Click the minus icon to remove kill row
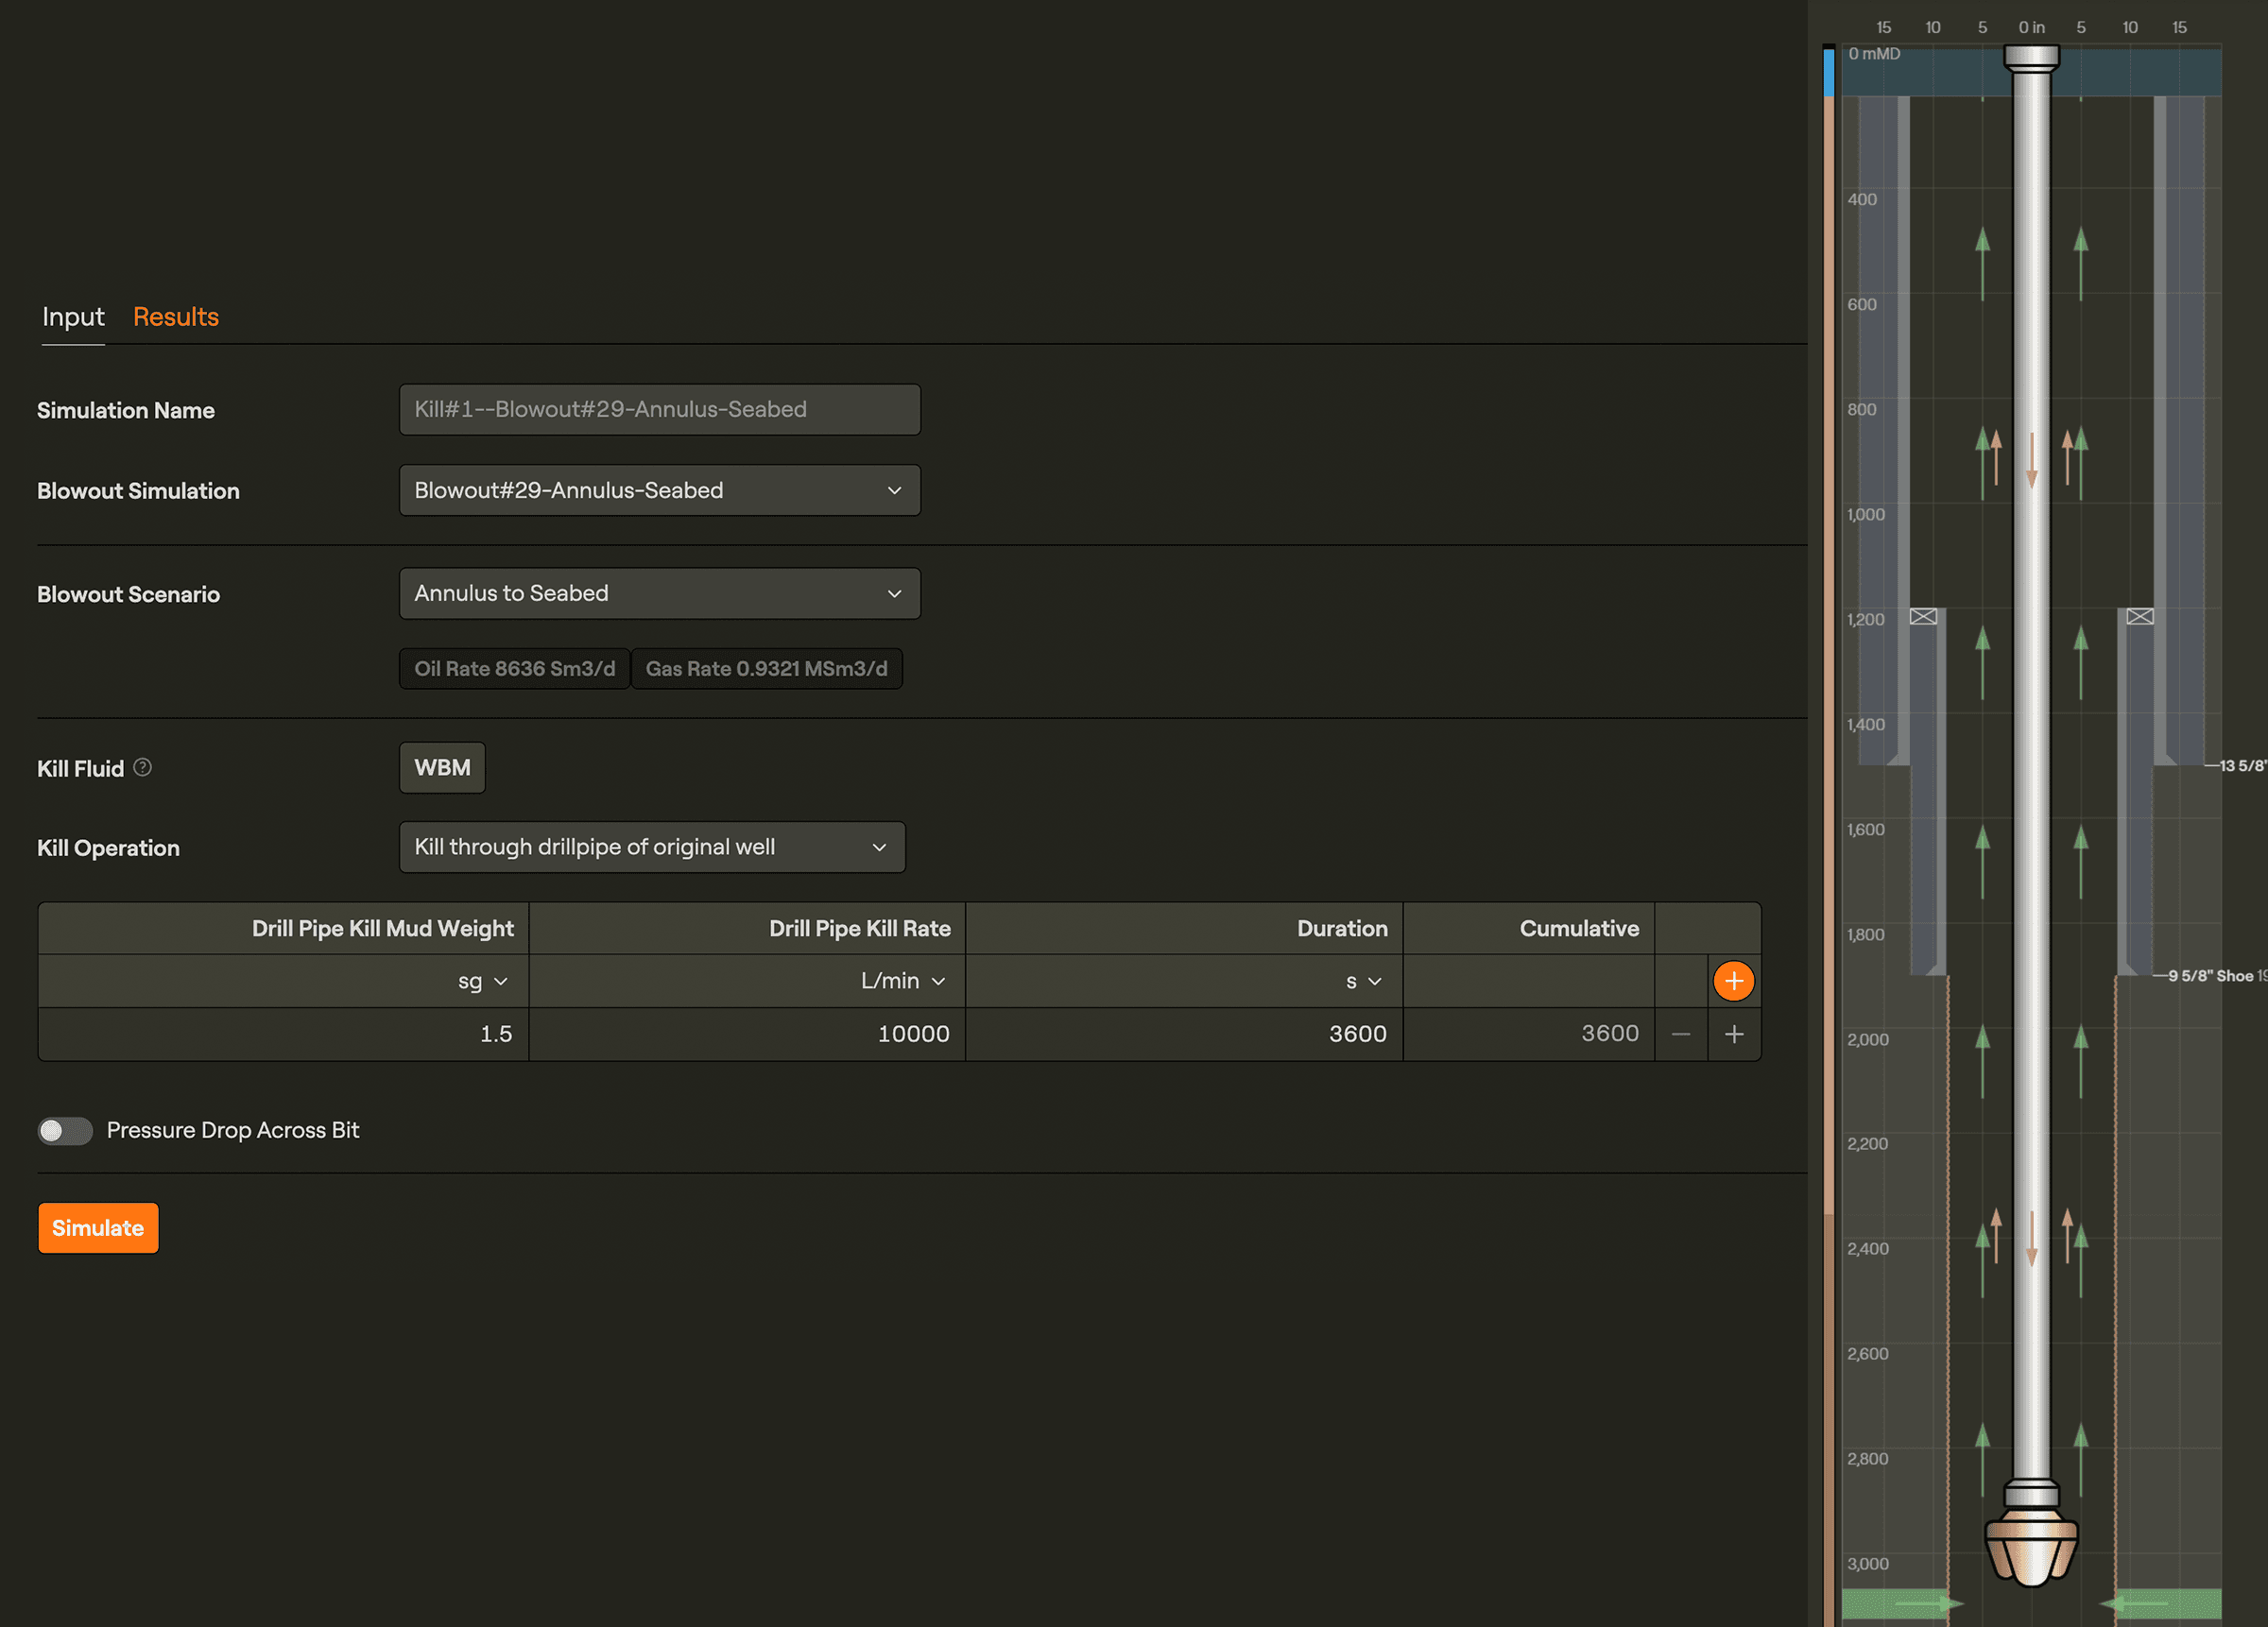 [x=1680, y=1034]
